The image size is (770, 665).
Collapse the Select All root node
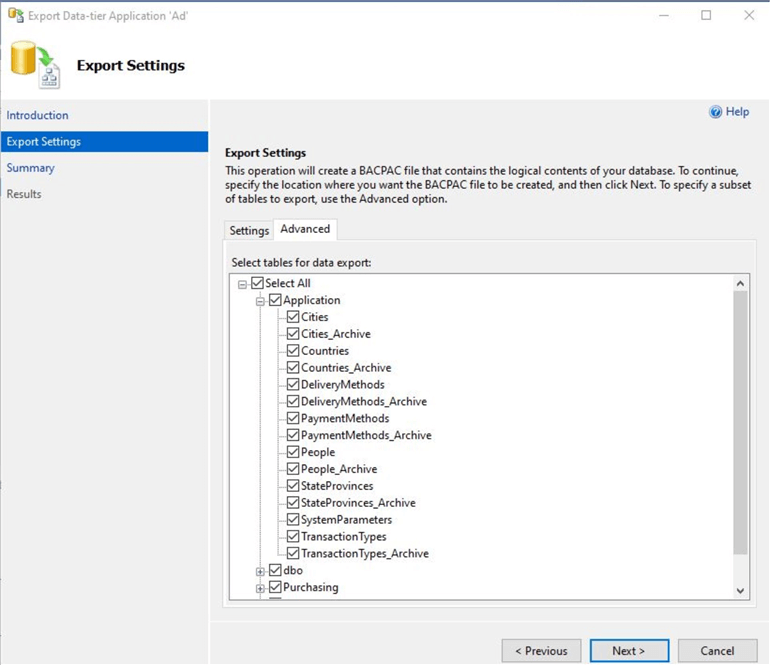pyautogui.click(x=242, y=284)
